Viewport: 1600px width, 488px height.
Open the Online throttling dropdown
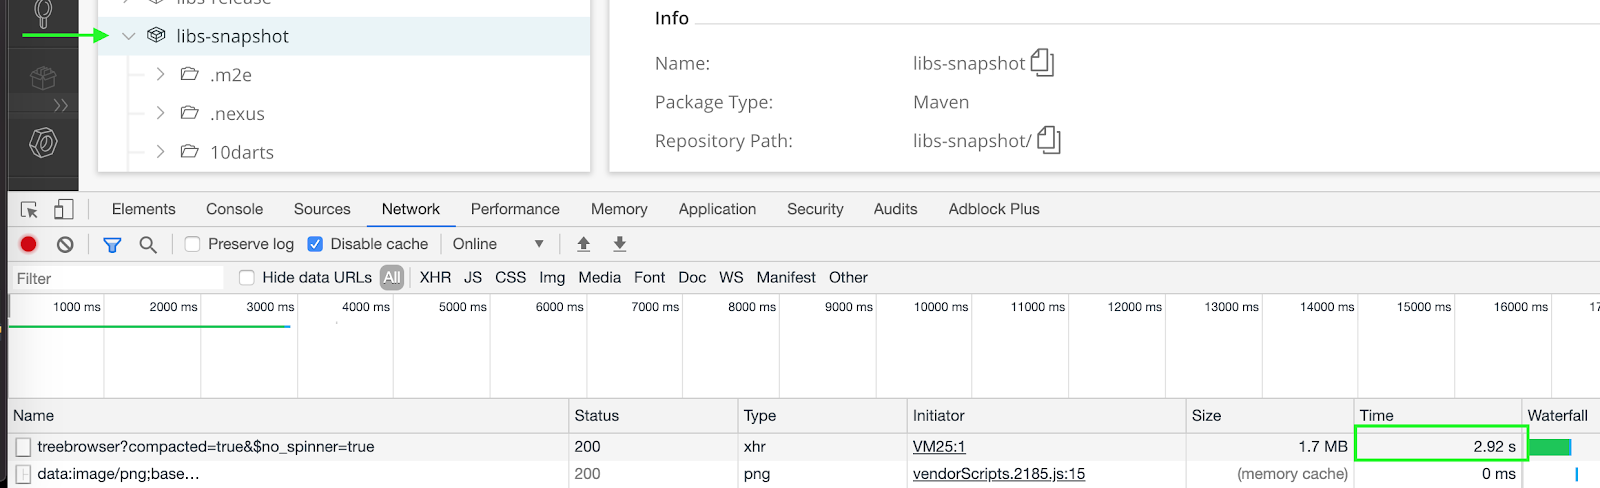coord(497,244)
